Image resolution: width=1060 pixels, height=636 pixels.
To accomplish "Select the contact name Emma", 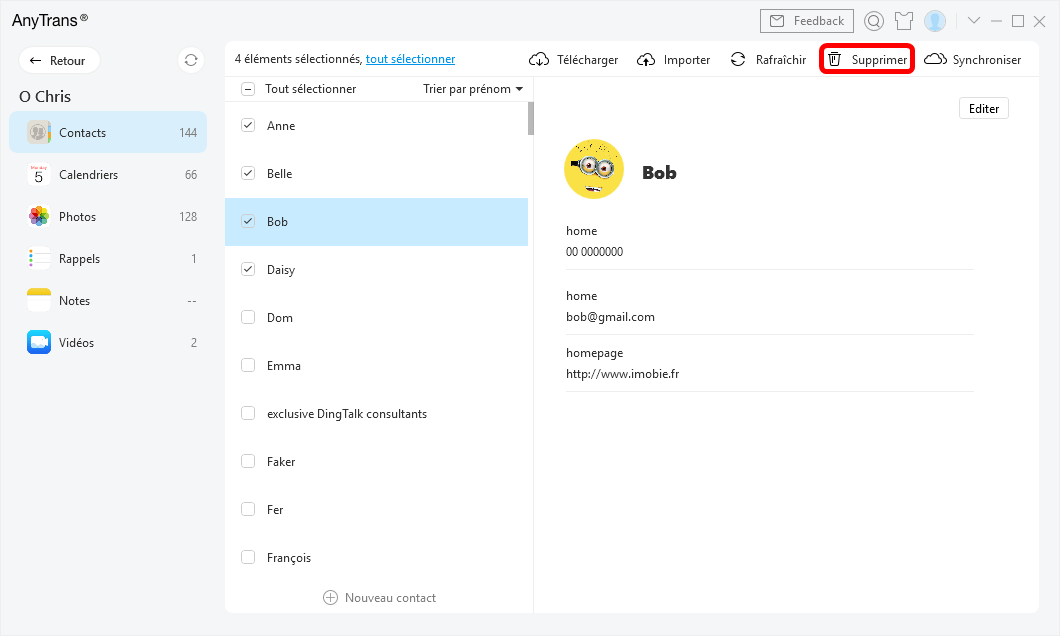I will point(284,366).
